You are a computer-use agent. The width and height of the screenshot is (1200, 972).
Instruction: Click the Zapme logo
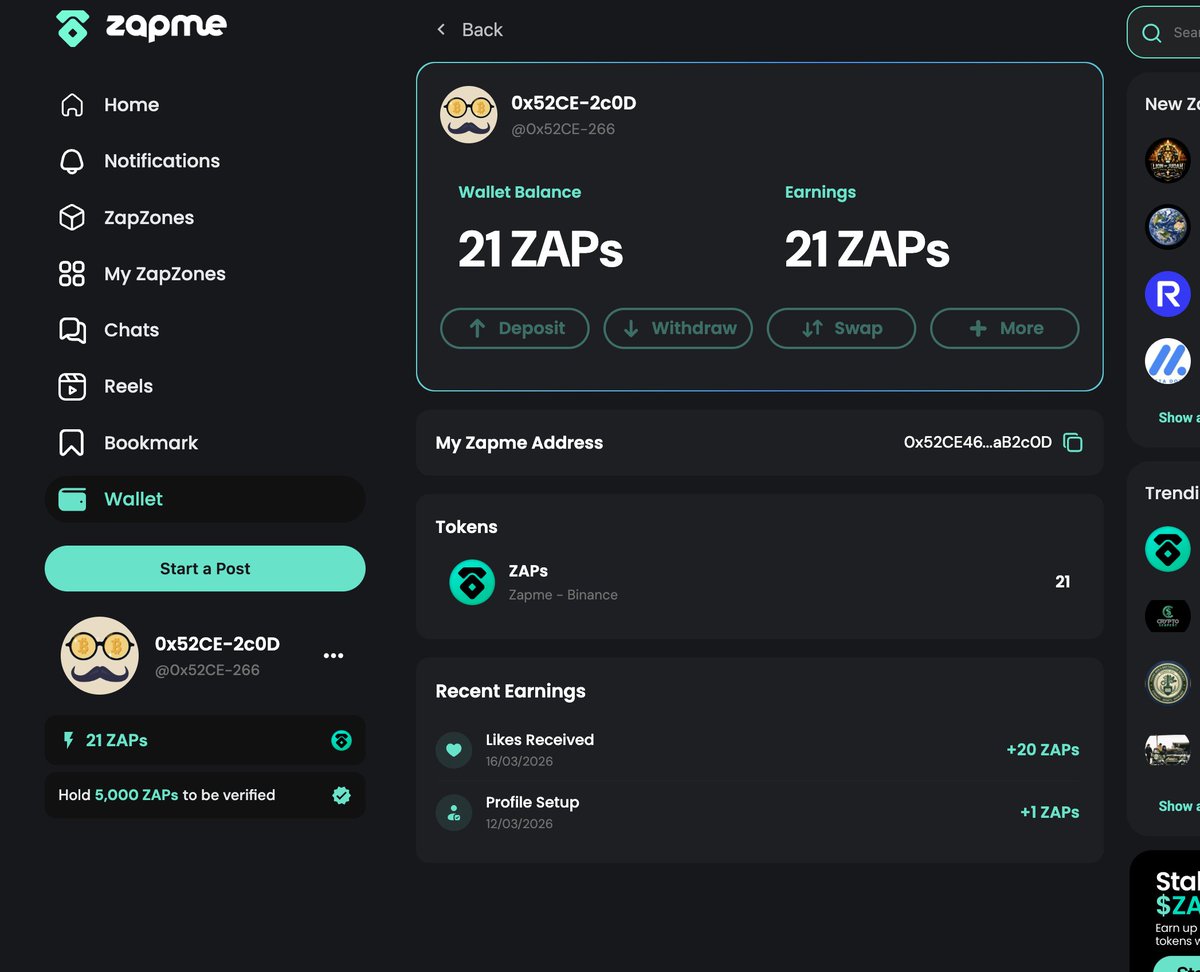point(141,27)
